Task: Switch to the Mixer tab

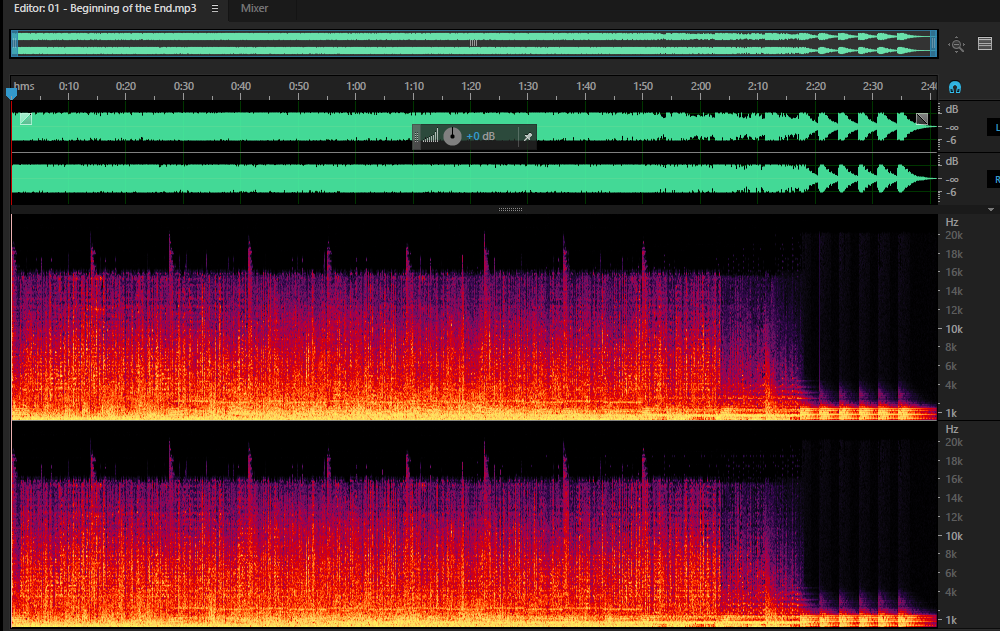Action: tap(254, 8)
